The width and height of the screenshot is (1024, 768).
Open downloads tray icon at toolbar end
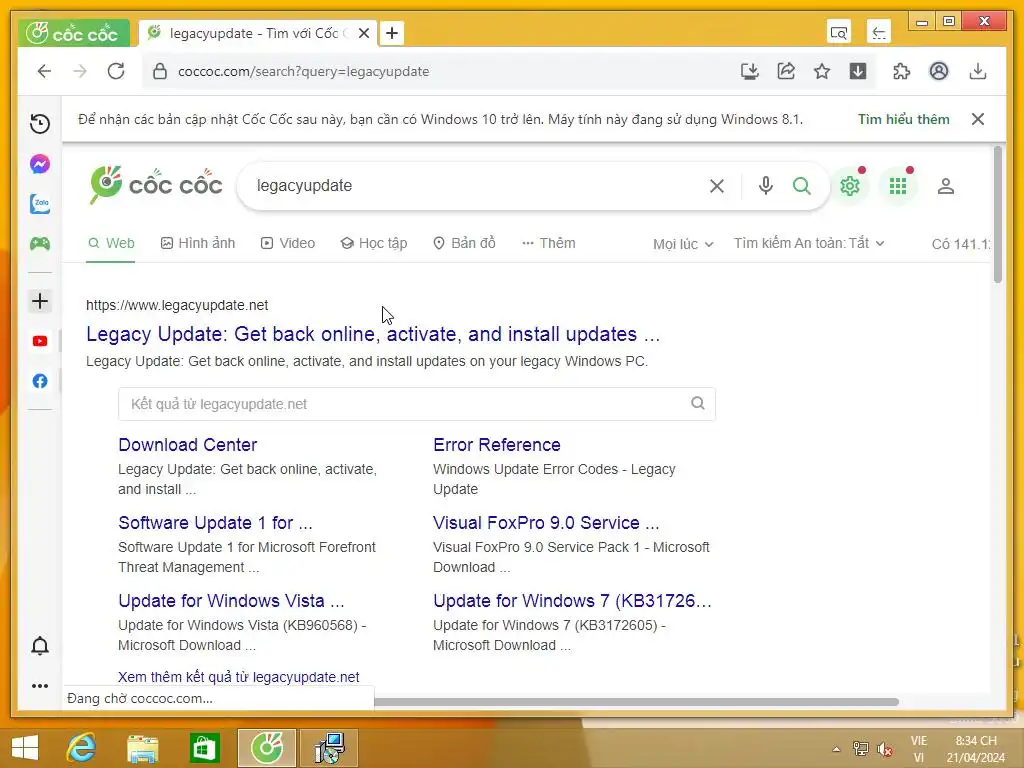coord(978,71)
